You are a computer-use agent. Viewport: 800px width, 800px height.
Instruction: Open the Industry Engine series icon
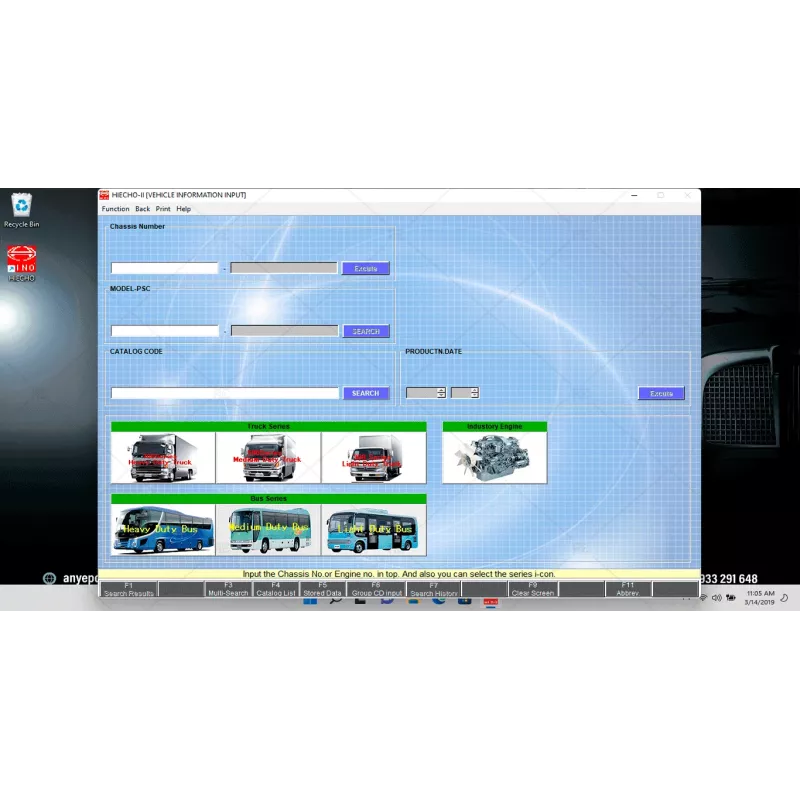click(x=495, y=457)
